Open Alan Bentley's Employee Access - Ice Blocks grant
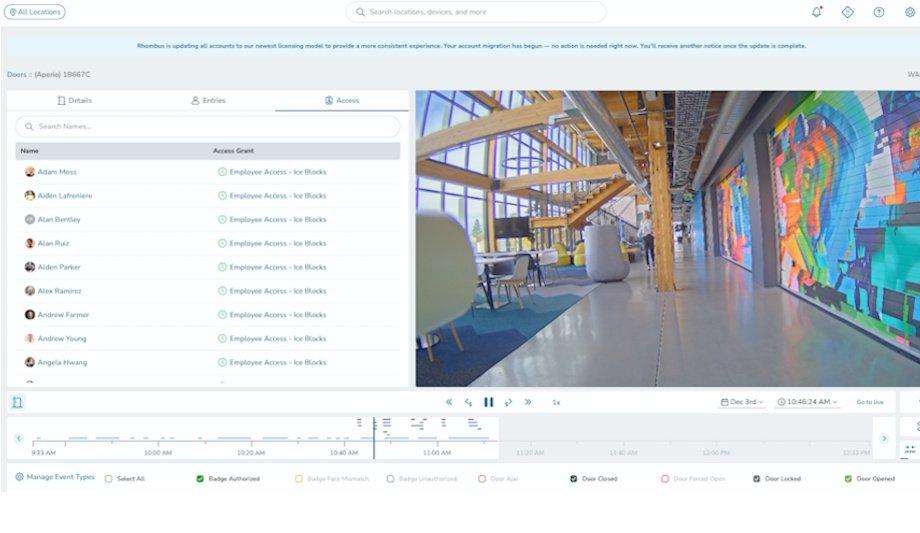 278,220
